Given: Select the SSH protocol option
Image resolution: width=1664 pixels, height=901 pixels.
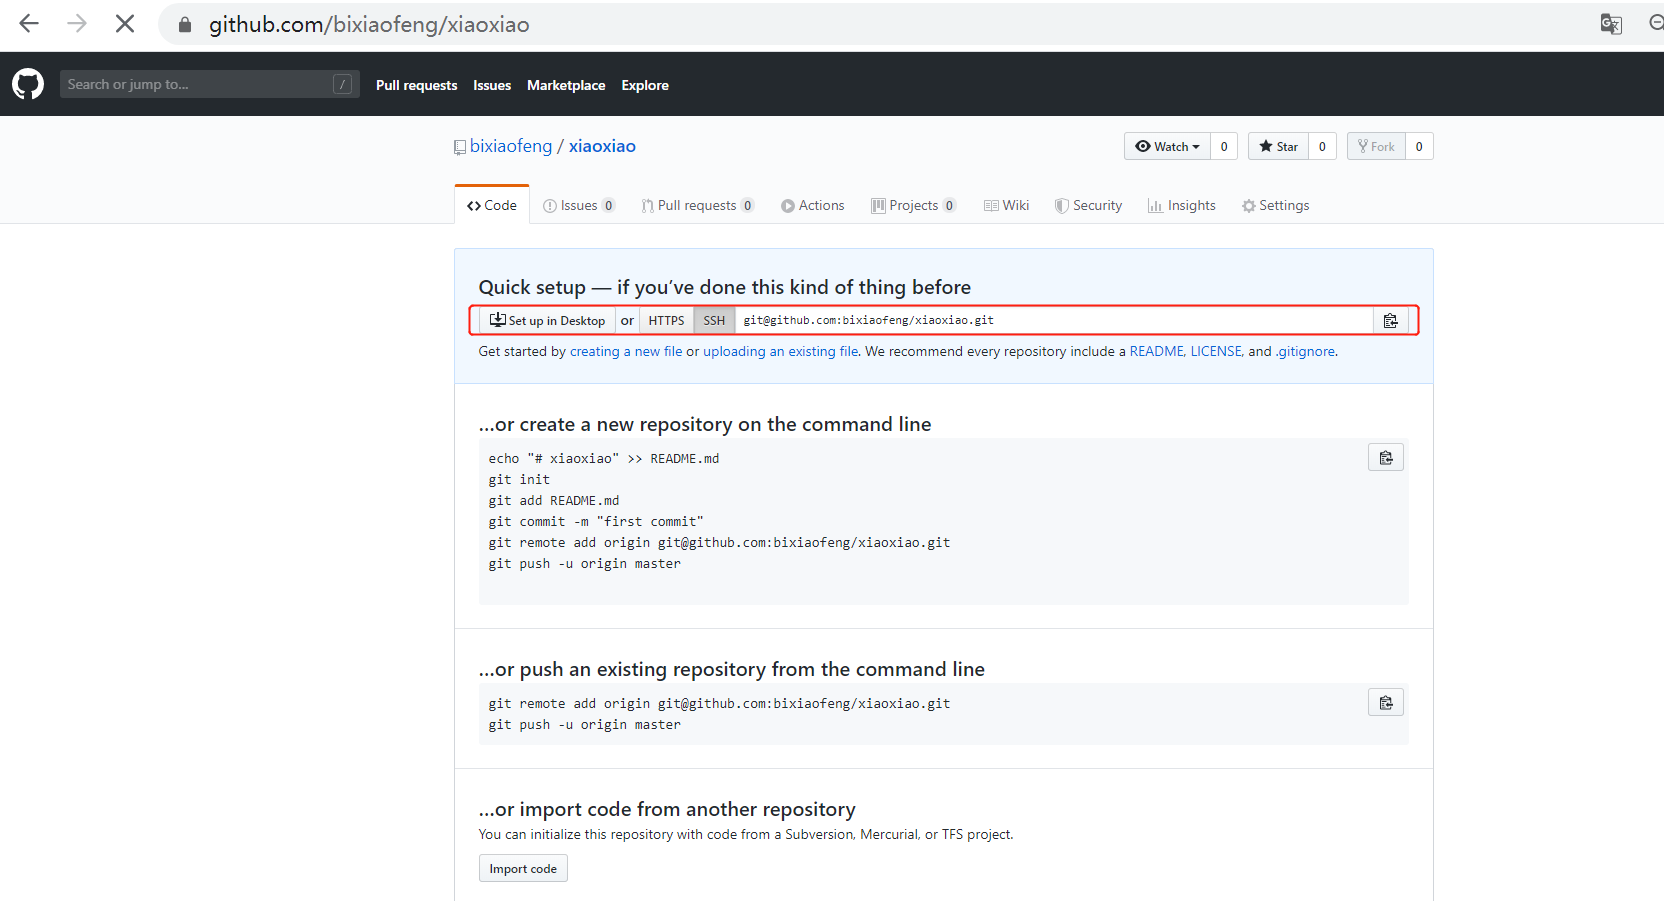Looking at the screenshot, I should pyautogui.click(x=714, y=321).
